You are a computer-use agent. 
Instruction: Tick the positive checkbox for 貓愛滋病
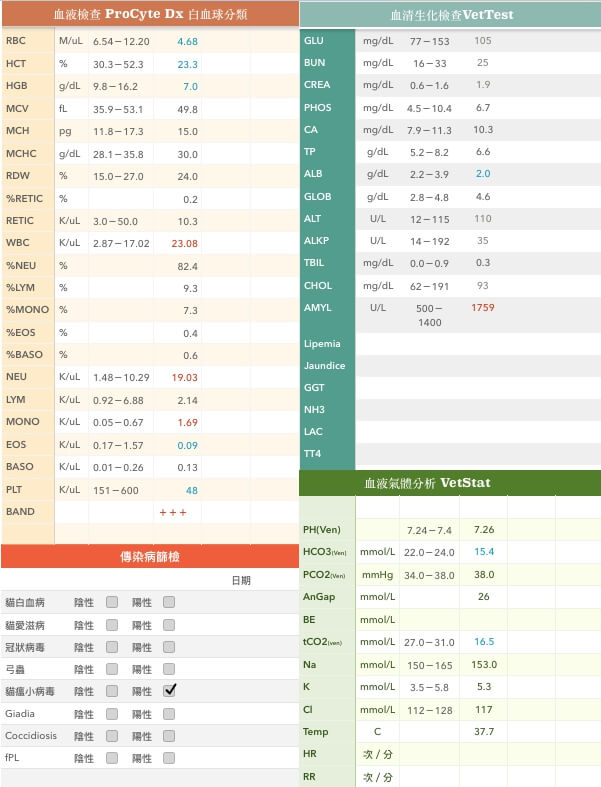[x=169, y=625]
